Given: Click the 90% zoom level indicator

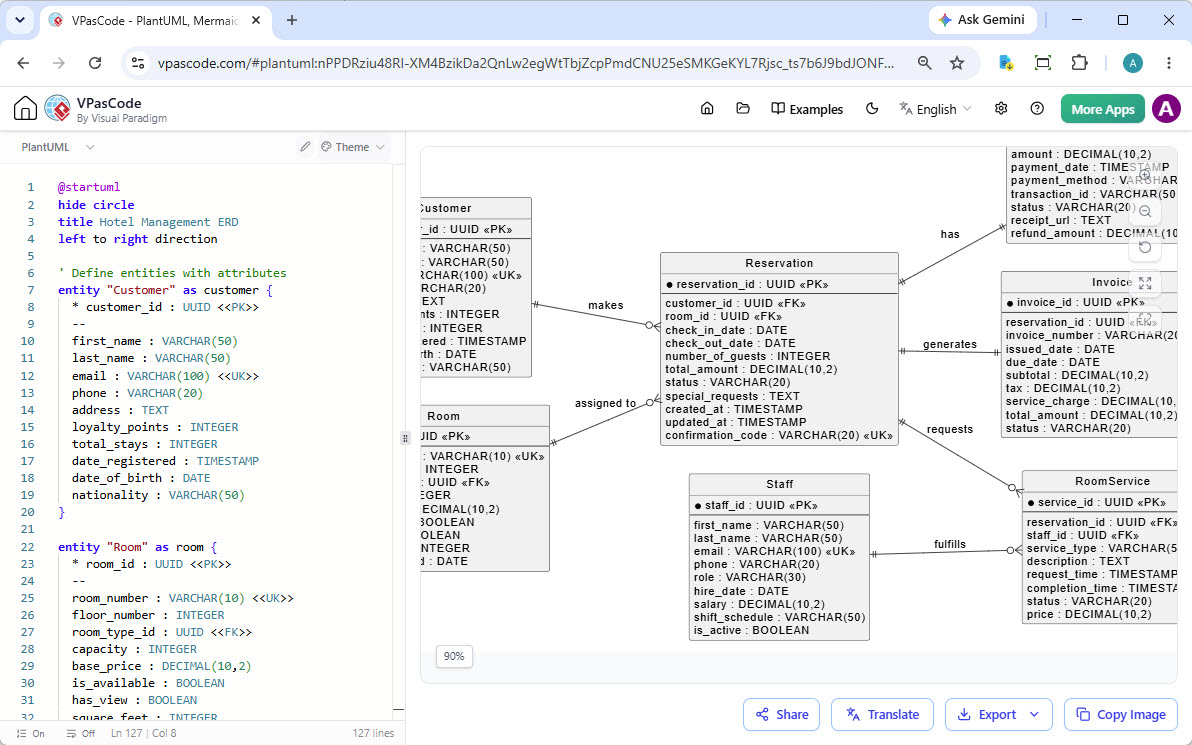Looking at the screenshot, I should click(454, 656).
